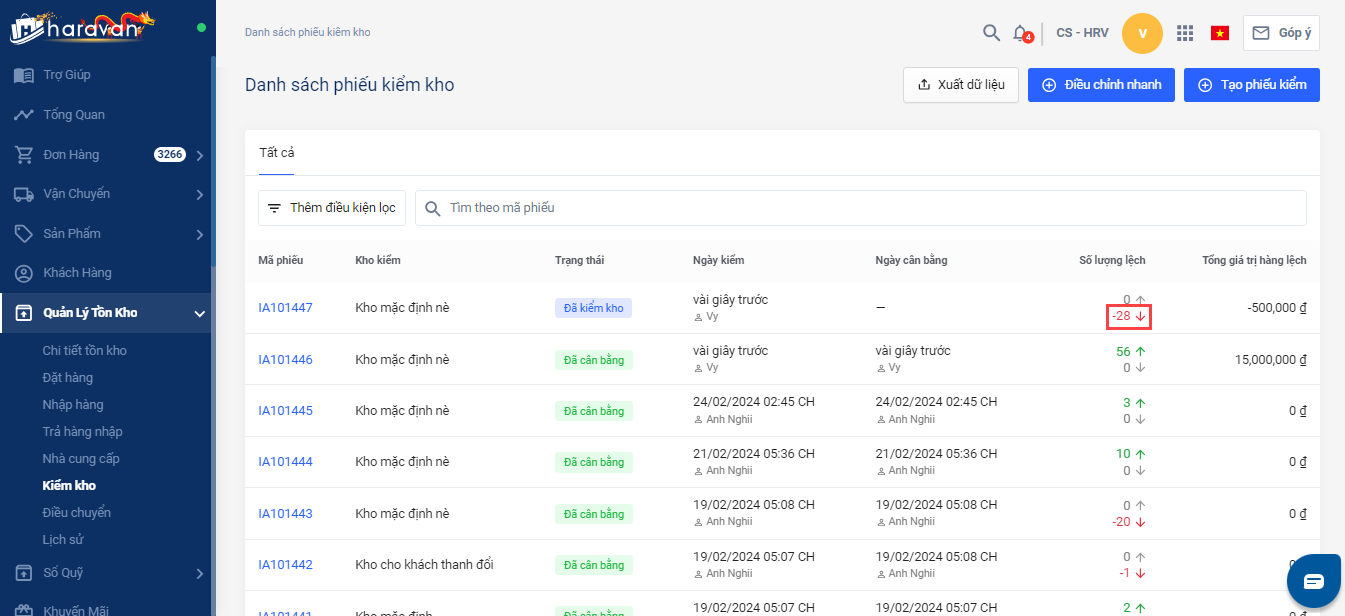This screenshot has width=1345, height=616.
Task: Go to Chi tiết tồn kho
Action: 84,351
